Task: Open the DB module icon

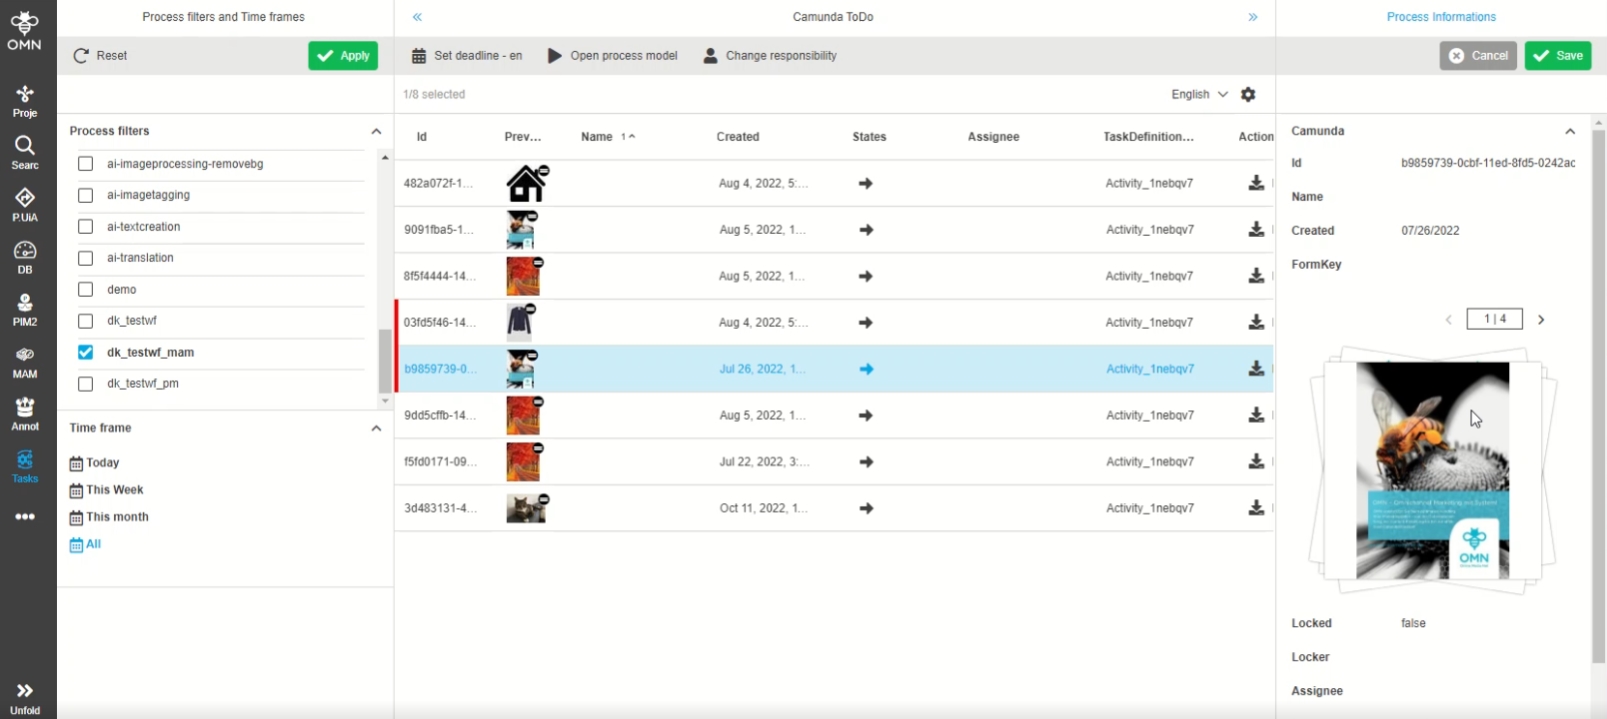Action: [x=25, y=256]
